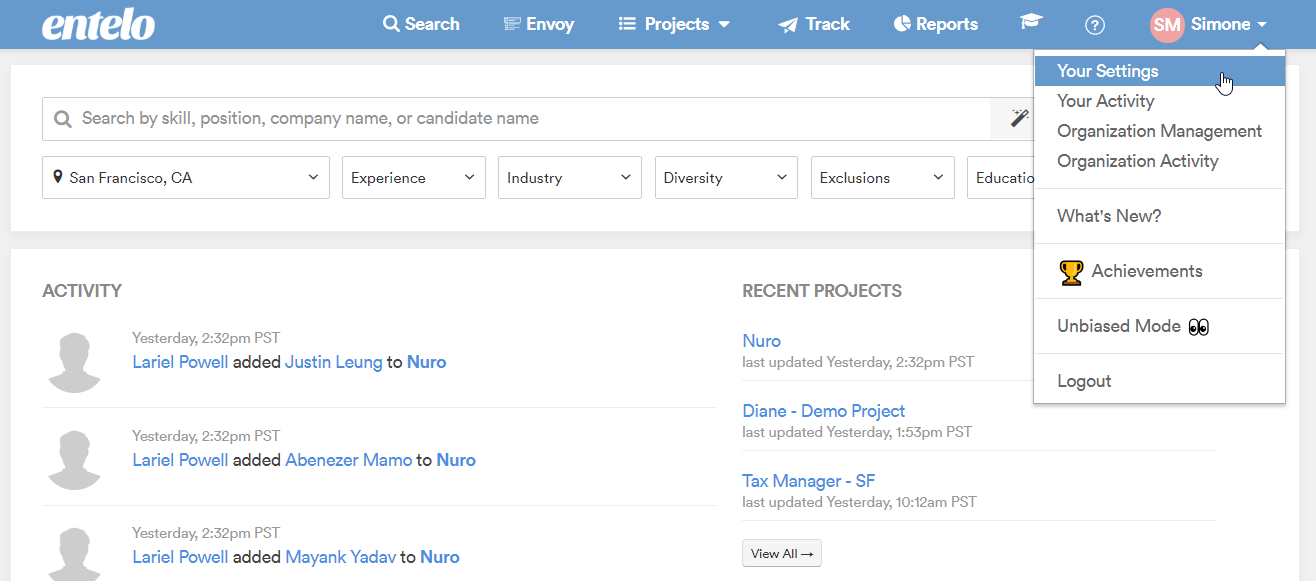
Task: Expand the Industry filter dropdown
Action: point(570,177)
